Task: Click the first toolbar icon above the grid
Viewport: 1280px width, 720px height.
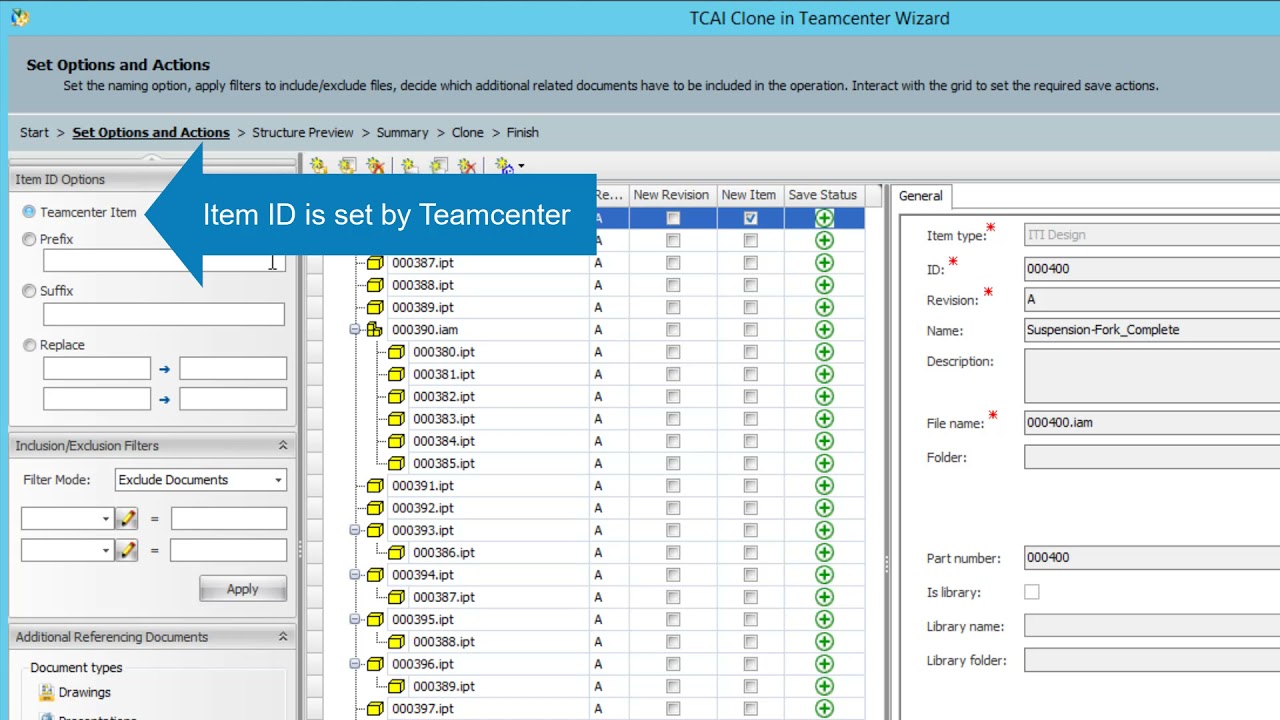Action: coord(319,166)
